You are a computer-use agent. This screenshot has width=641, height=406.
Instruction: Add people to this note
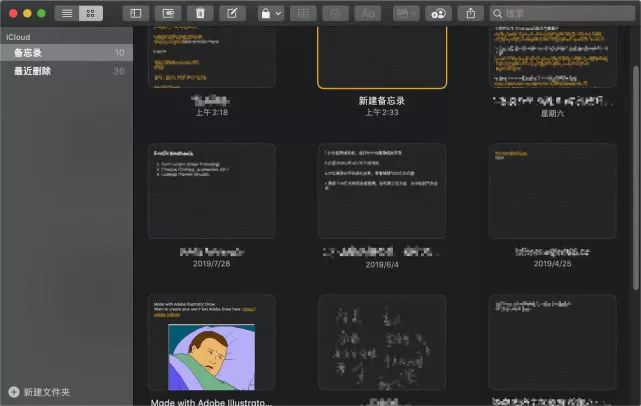click(x=438, y=13)
